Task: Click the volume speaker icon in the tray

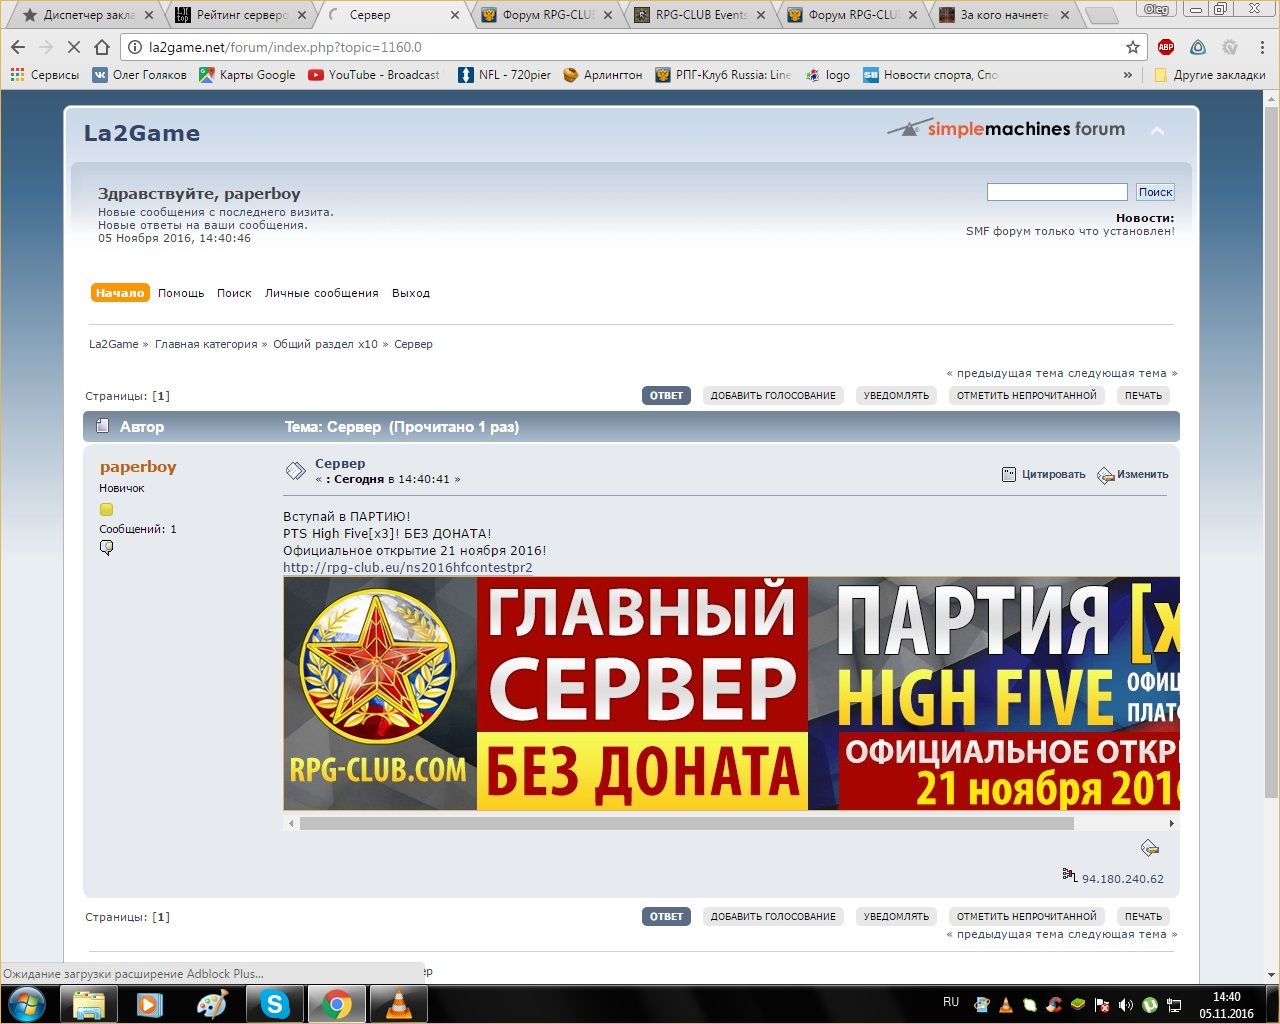Action: (1126, 1004)
